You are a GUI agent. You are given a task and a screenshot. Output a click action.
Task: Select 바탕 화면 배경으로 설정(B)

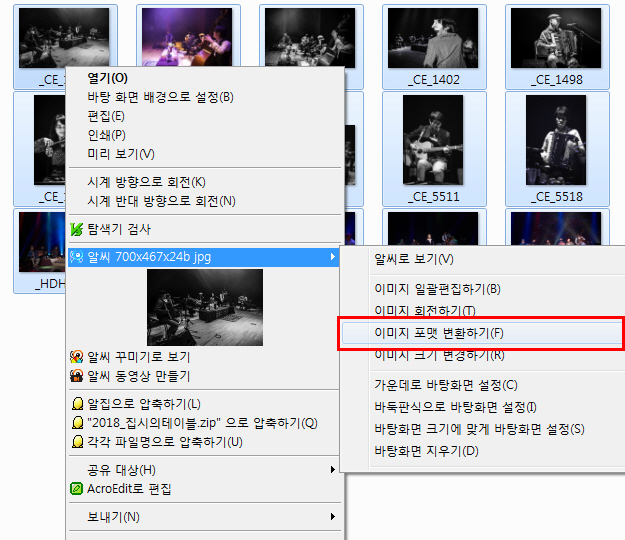click(x=161, y=97)
